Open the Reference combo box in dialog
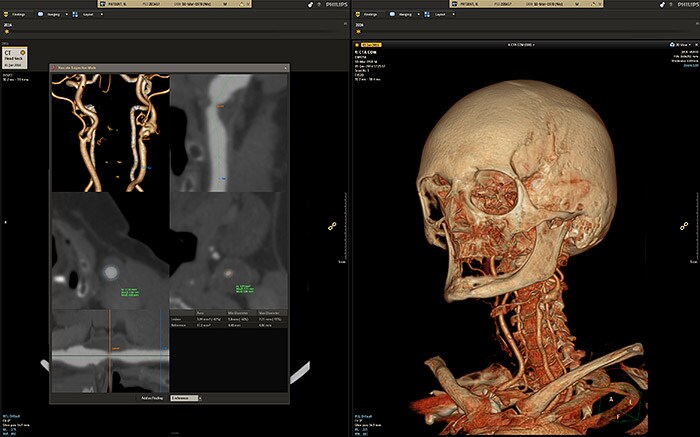The image size is (700, 437). point(184,398)
